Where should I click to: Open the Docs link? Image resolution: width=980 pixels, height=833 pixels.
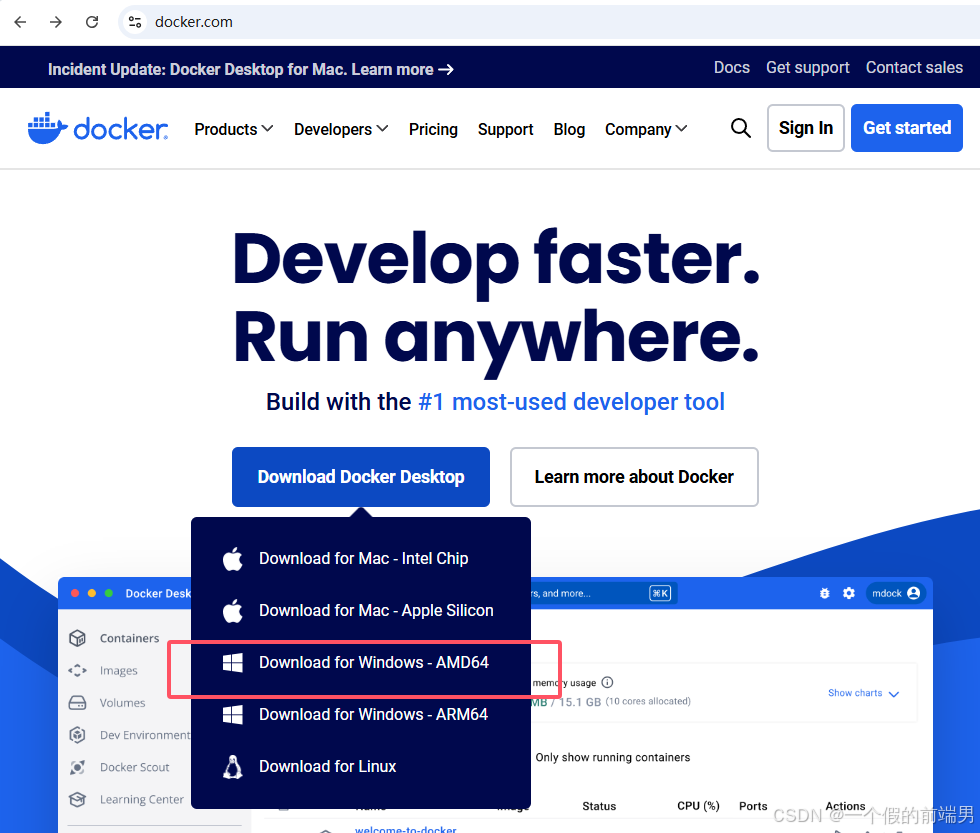[732, 67]
